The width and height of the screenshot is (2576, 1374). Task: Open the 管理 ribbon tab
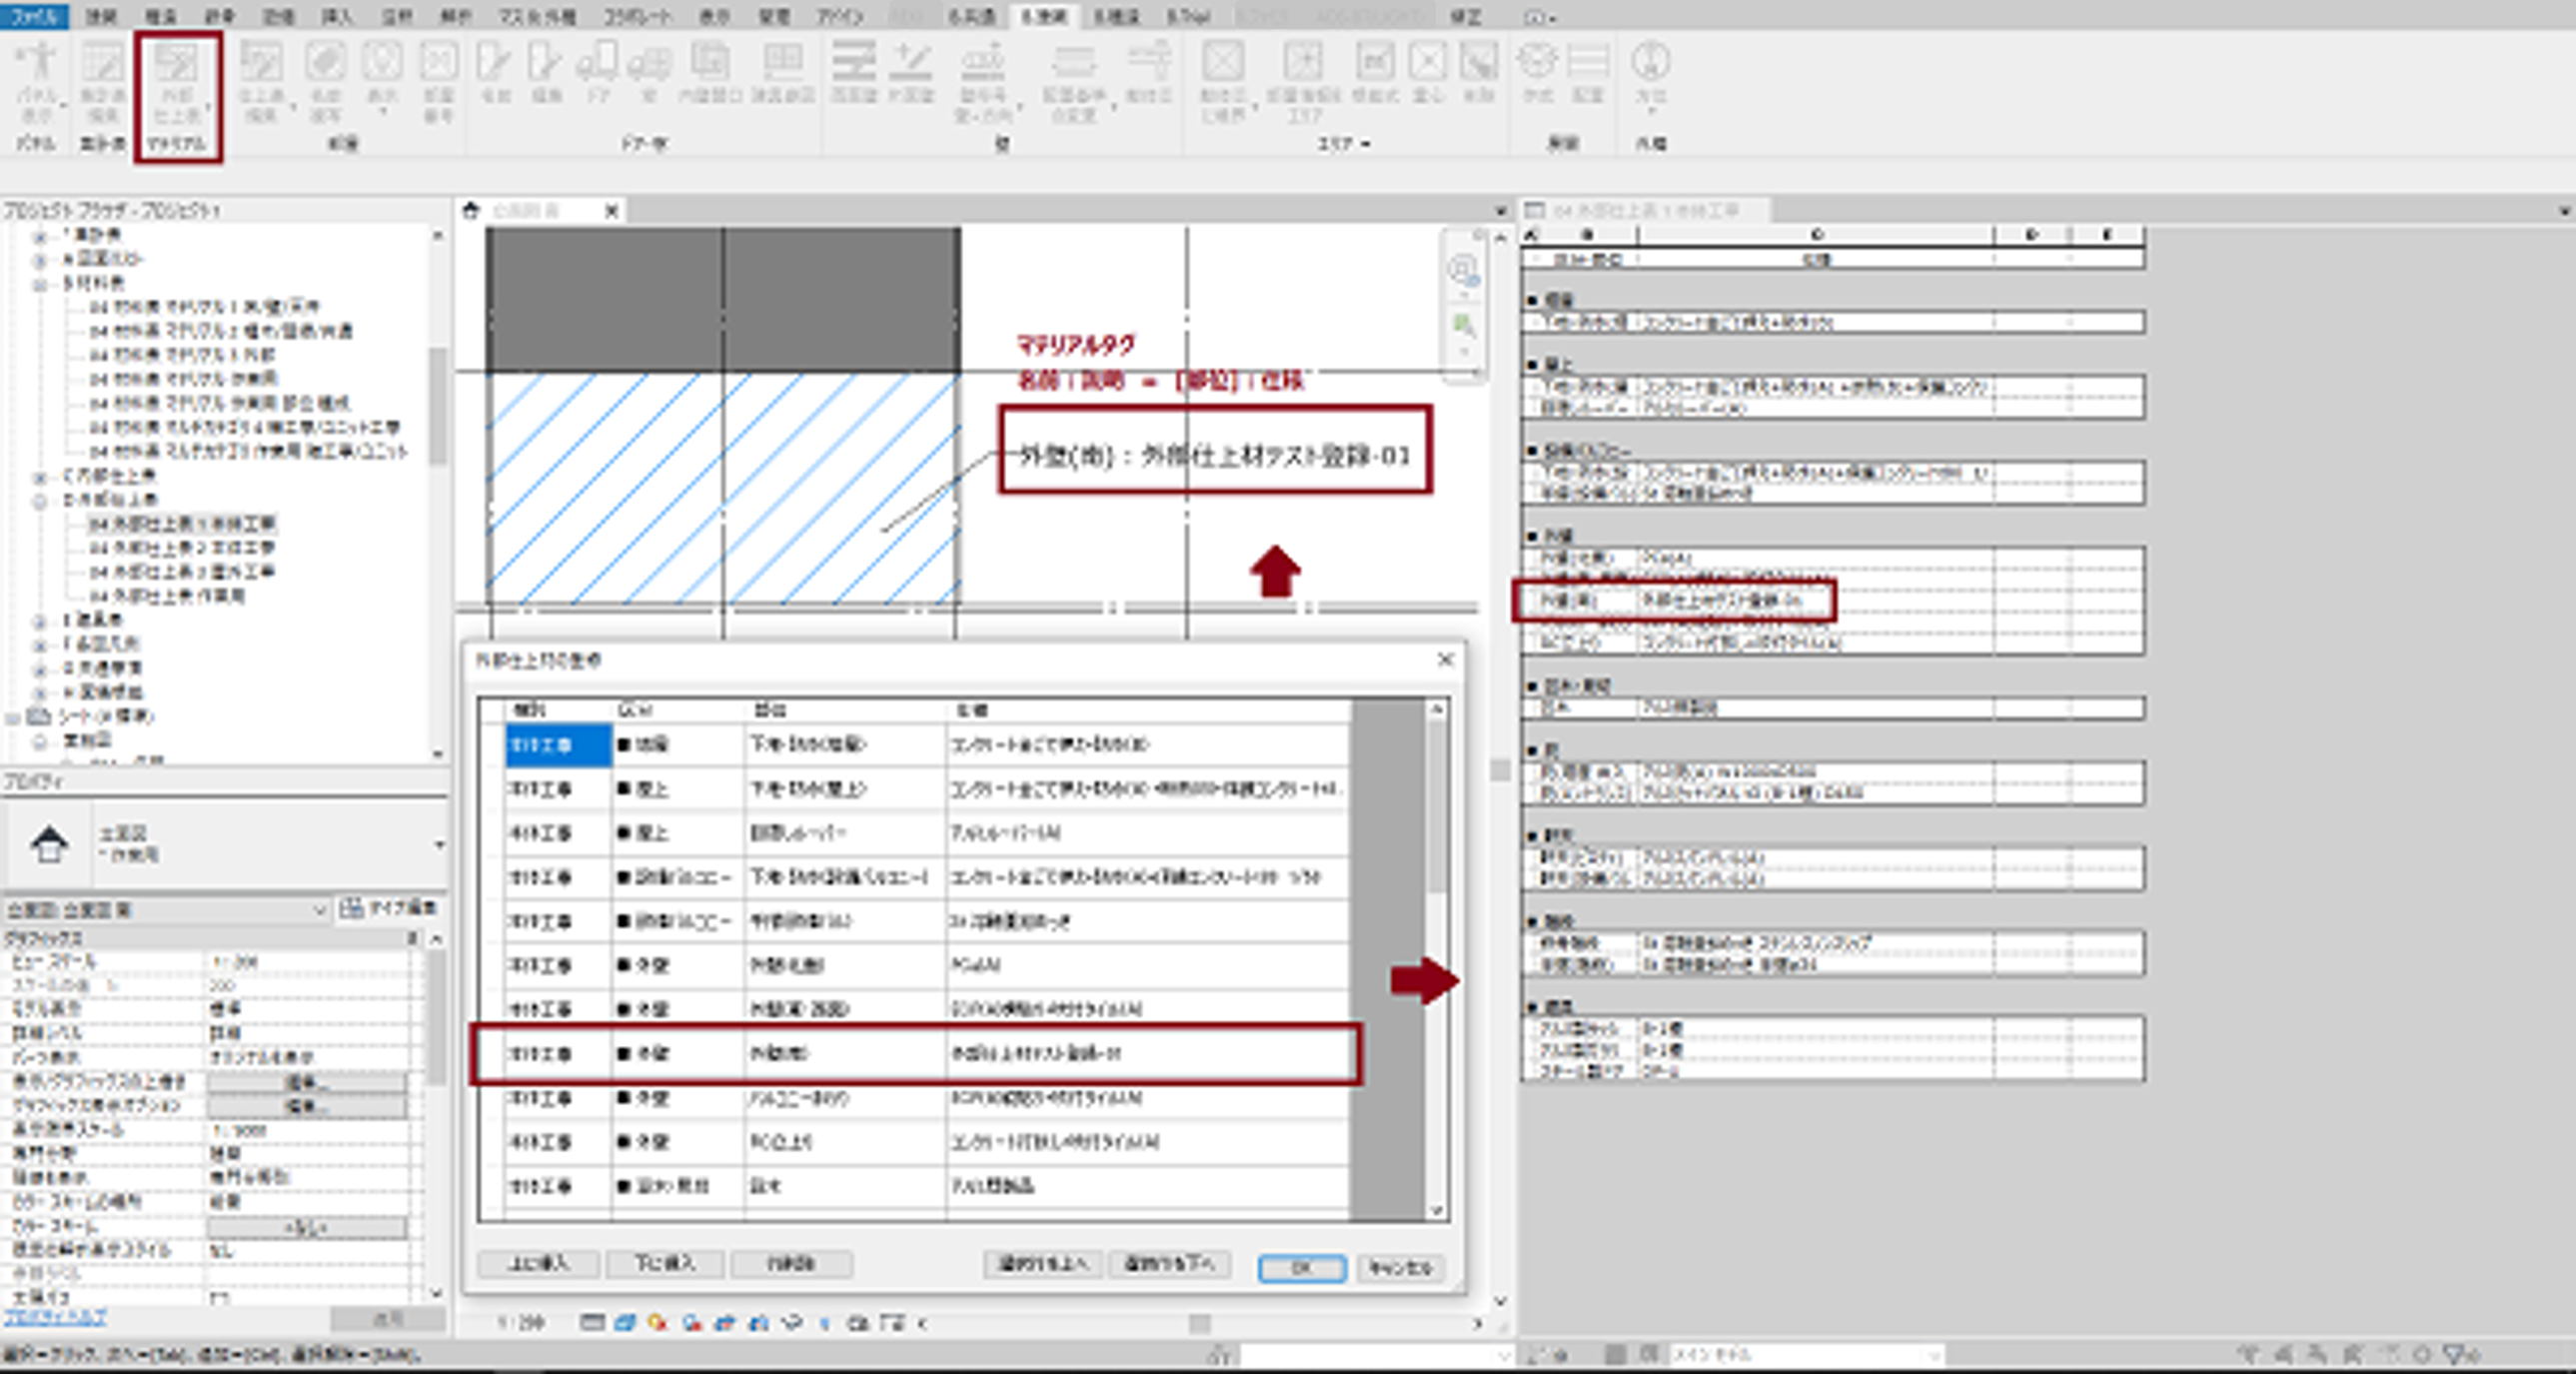coord(773,15)
